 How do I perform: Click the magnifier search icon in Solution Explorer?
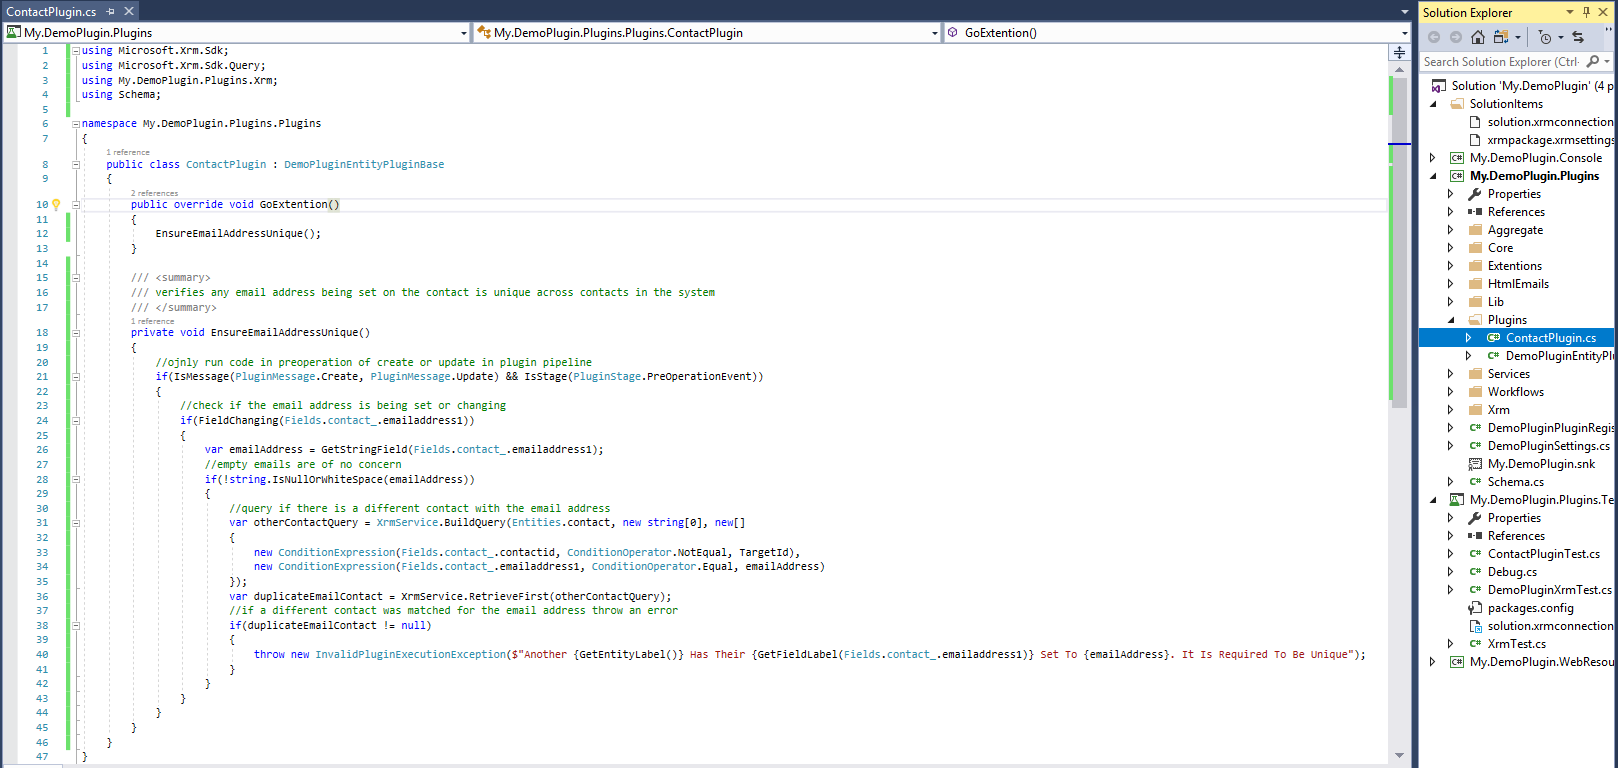(1592, 62)
